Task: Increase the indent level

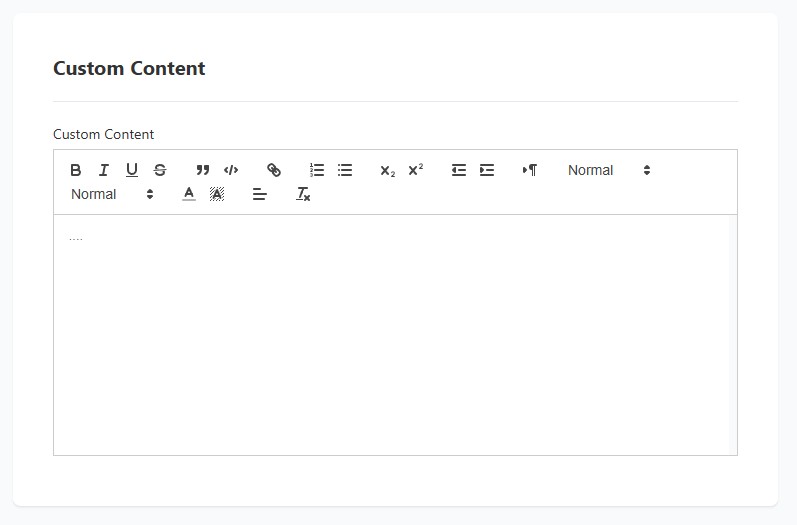Action: coord(487,170)
